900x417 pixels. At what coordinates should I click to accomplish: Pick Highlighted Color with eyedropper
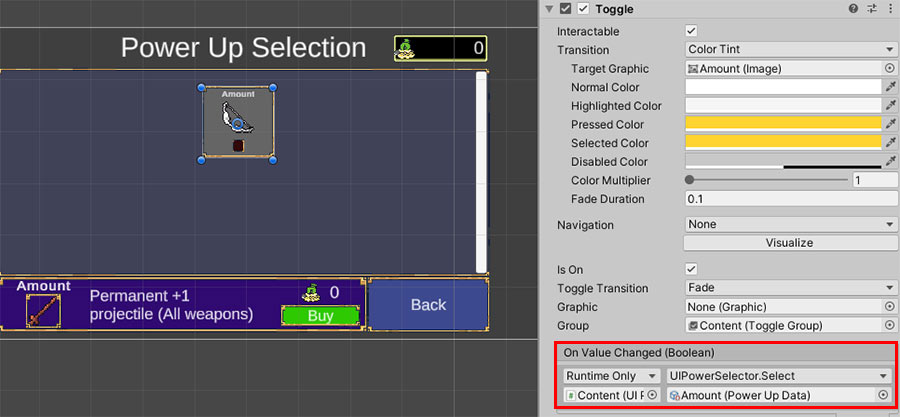890,106
